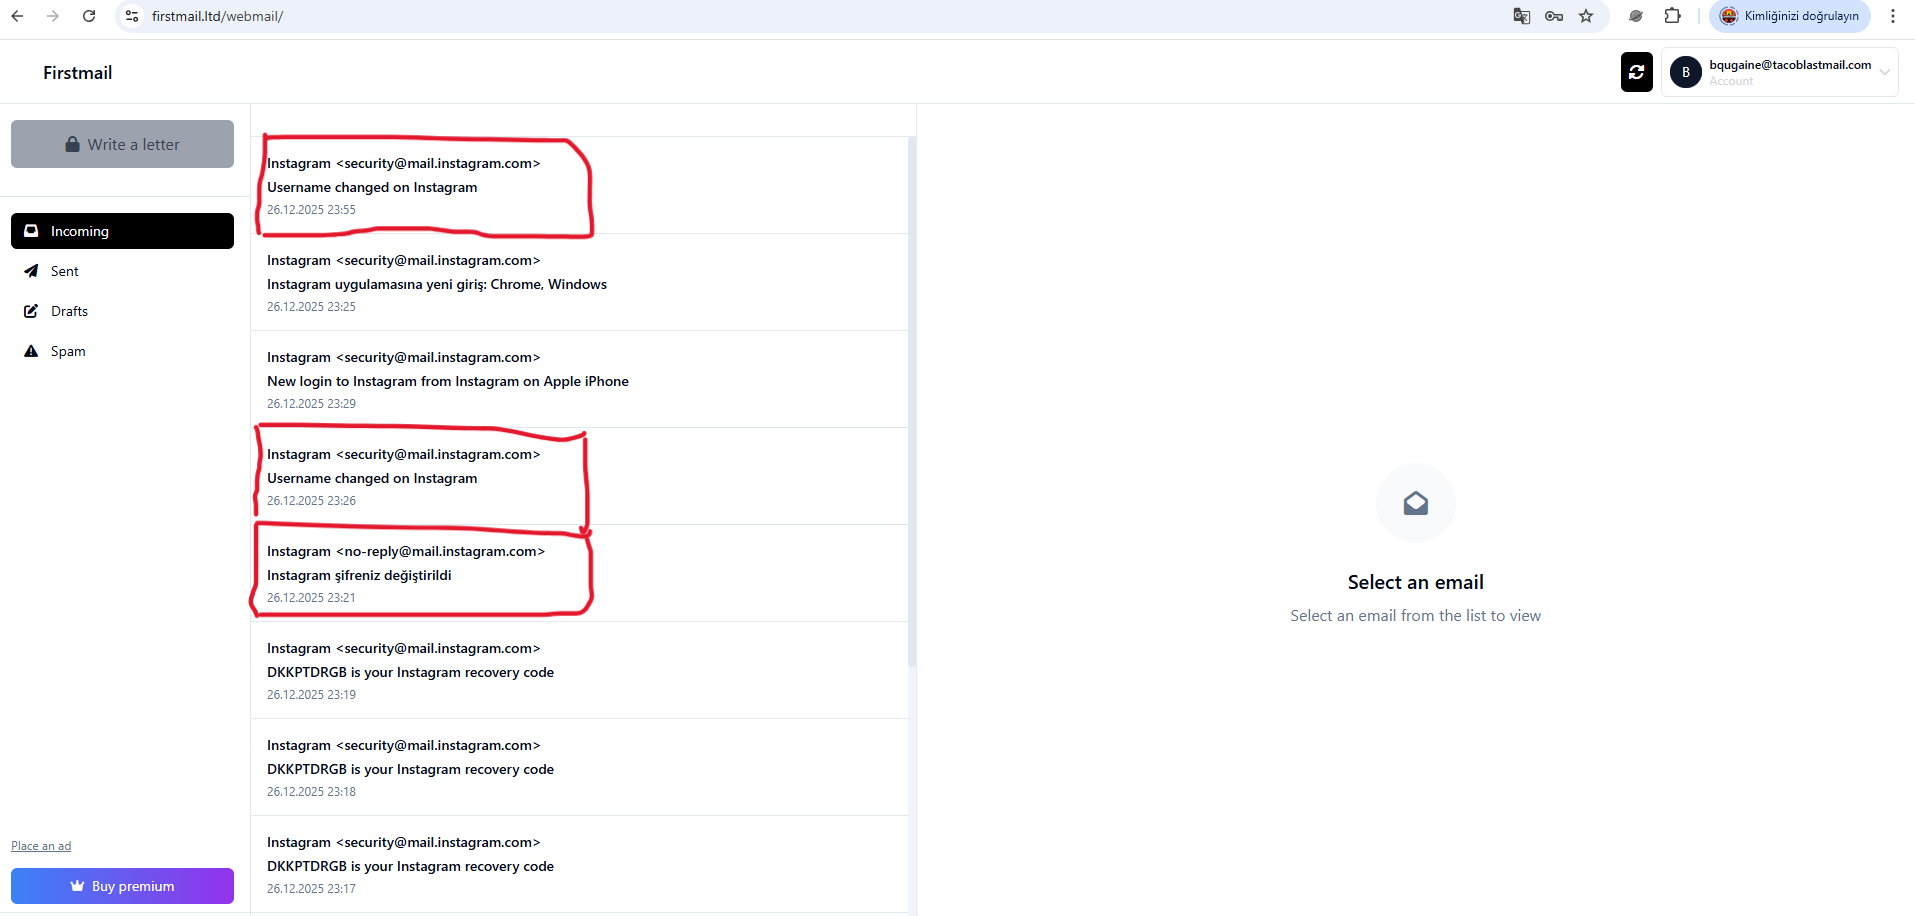Open the Instagram uygulamasına yeni giriş email
The image size is (1915, 916).
pyautogui.click(x=579, y=282)
